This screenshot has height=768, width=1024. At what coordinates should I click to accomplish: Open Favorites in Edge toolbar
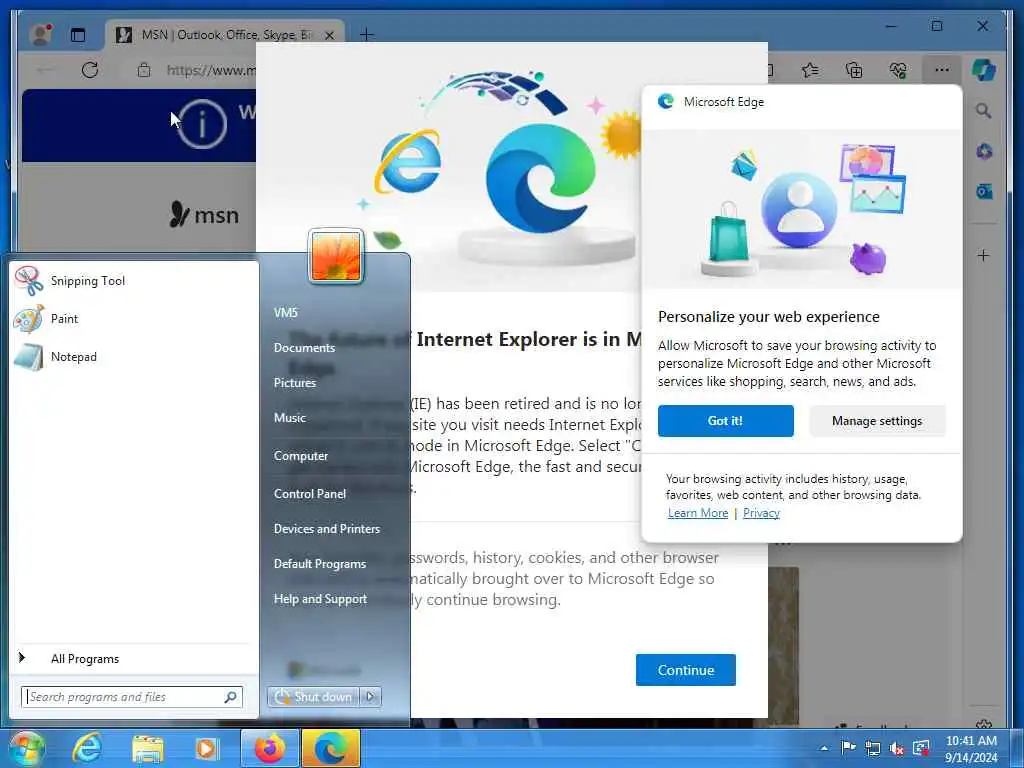click(x=810, y=70)
